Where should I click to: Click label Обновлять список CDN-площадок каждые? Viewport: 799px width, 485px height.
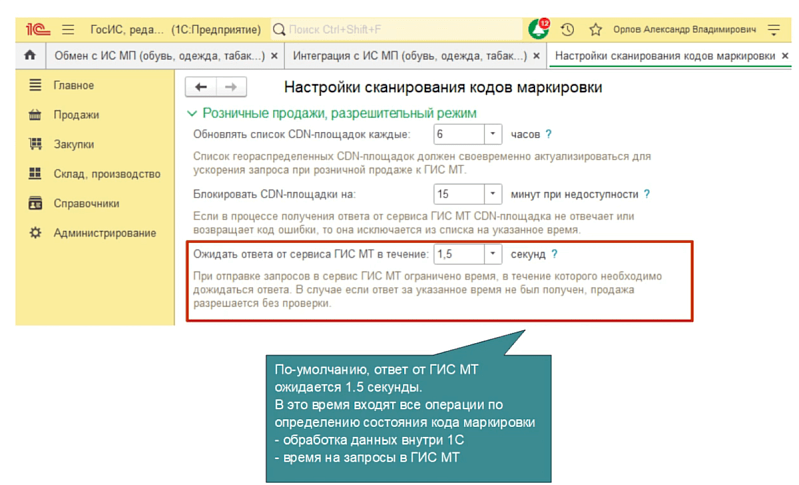(x=301, y=134)
